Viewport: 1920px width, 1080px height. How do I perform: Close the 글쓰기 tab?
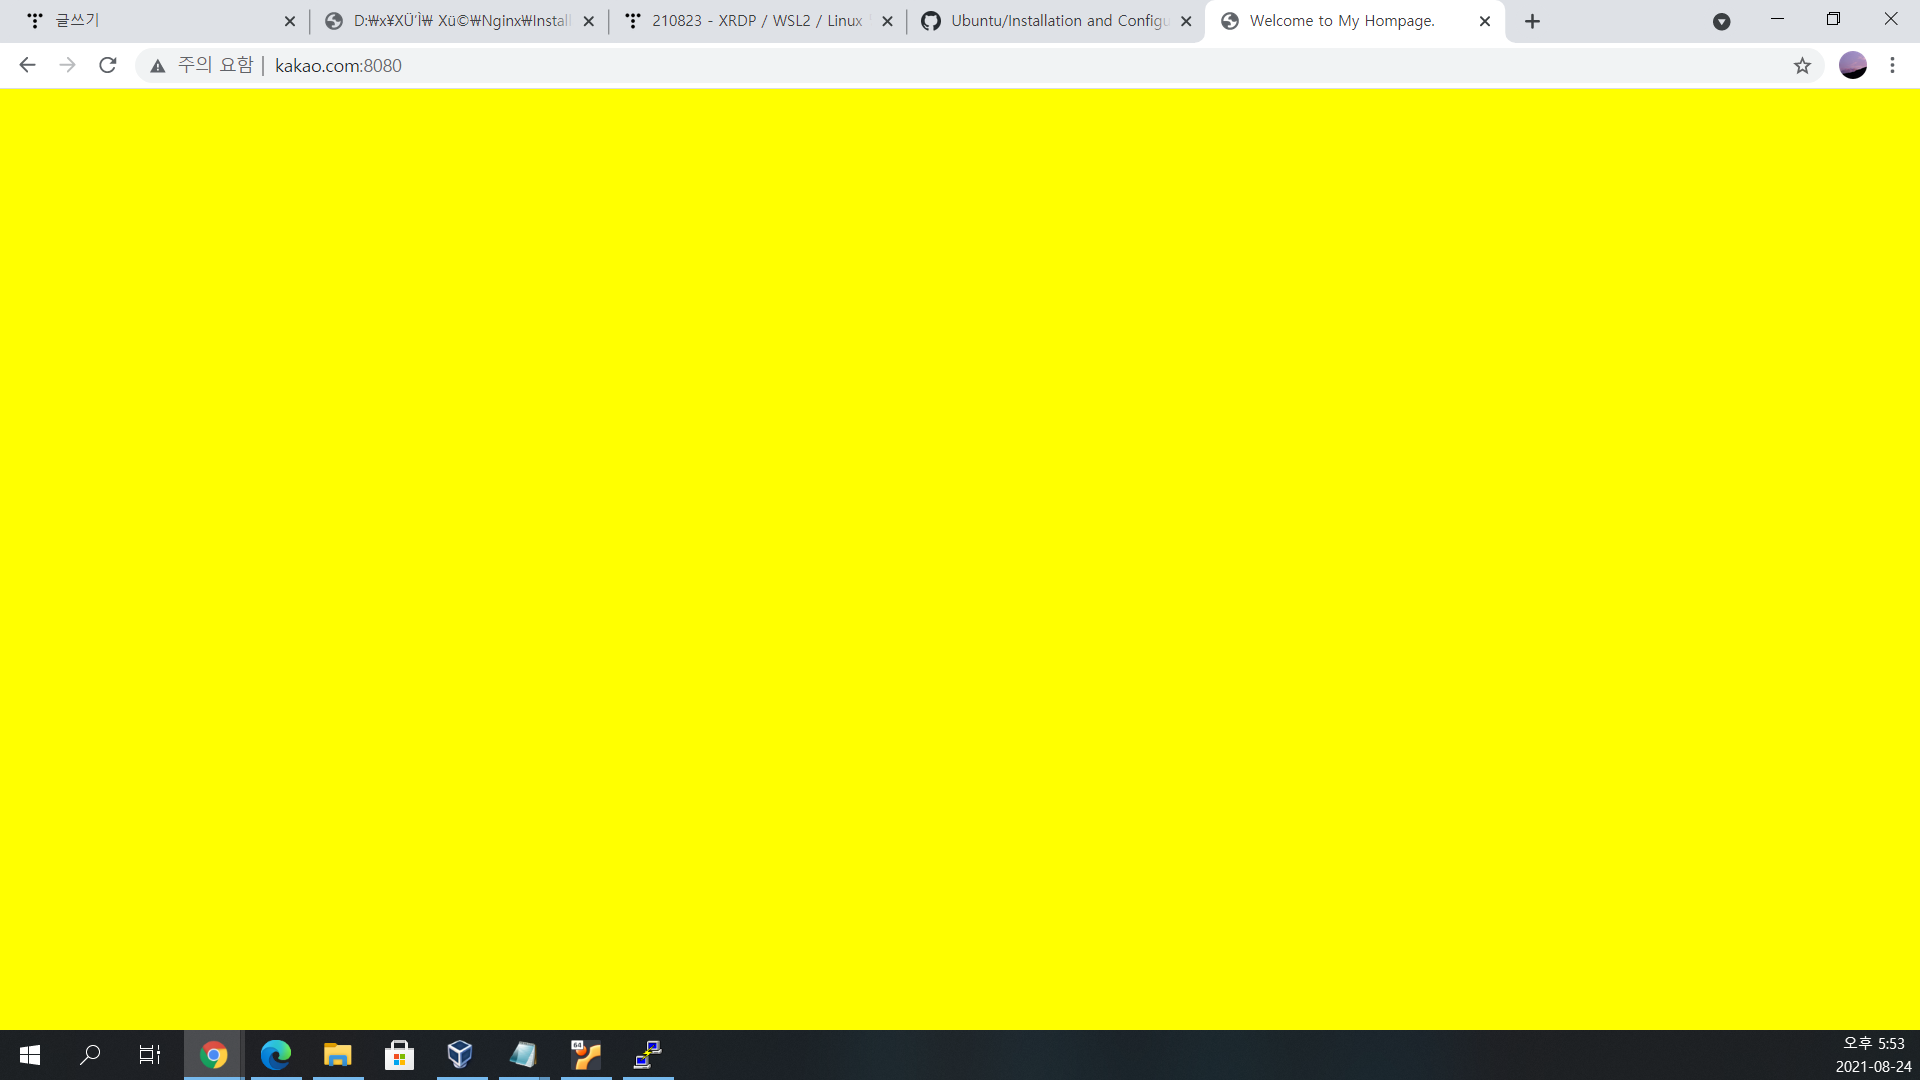(290, 21)
